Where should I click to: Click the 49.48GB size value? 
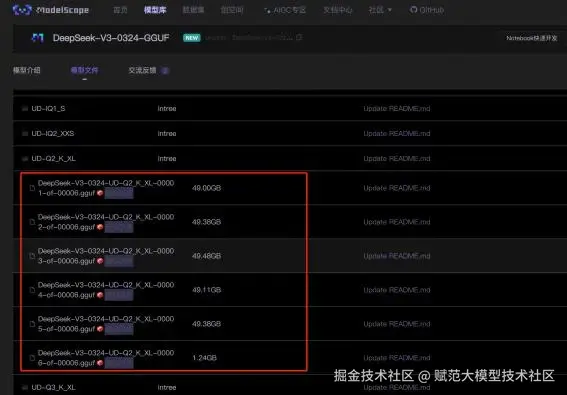(x=206, y=256)
